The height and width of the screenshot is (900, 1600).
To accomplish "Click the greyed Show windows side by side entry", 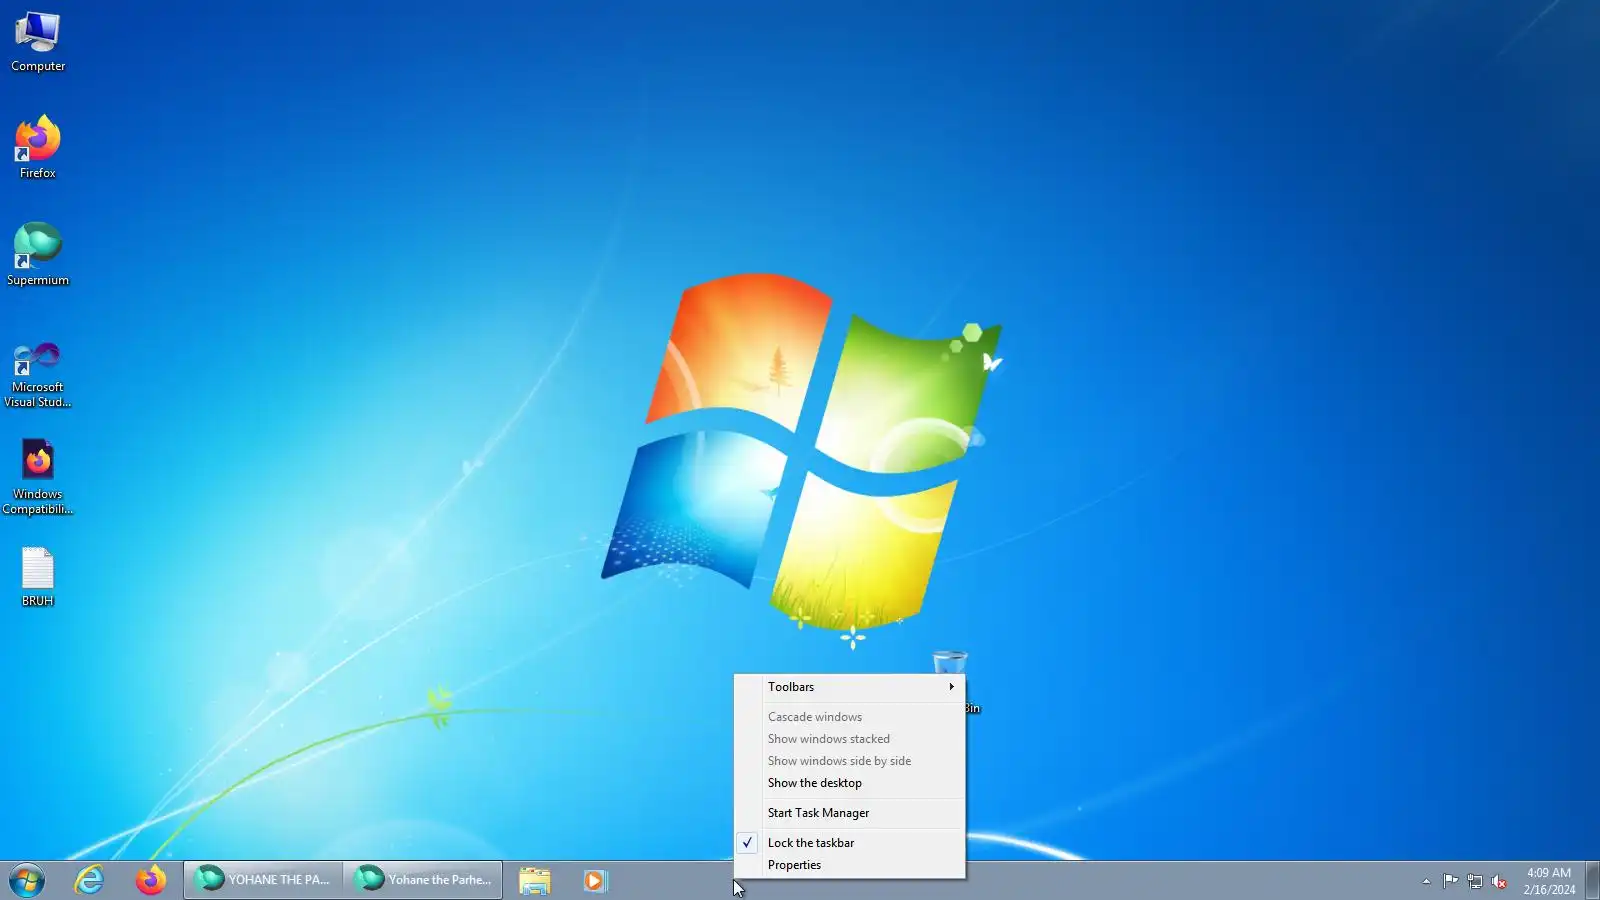I will click(x=850, y=761).
